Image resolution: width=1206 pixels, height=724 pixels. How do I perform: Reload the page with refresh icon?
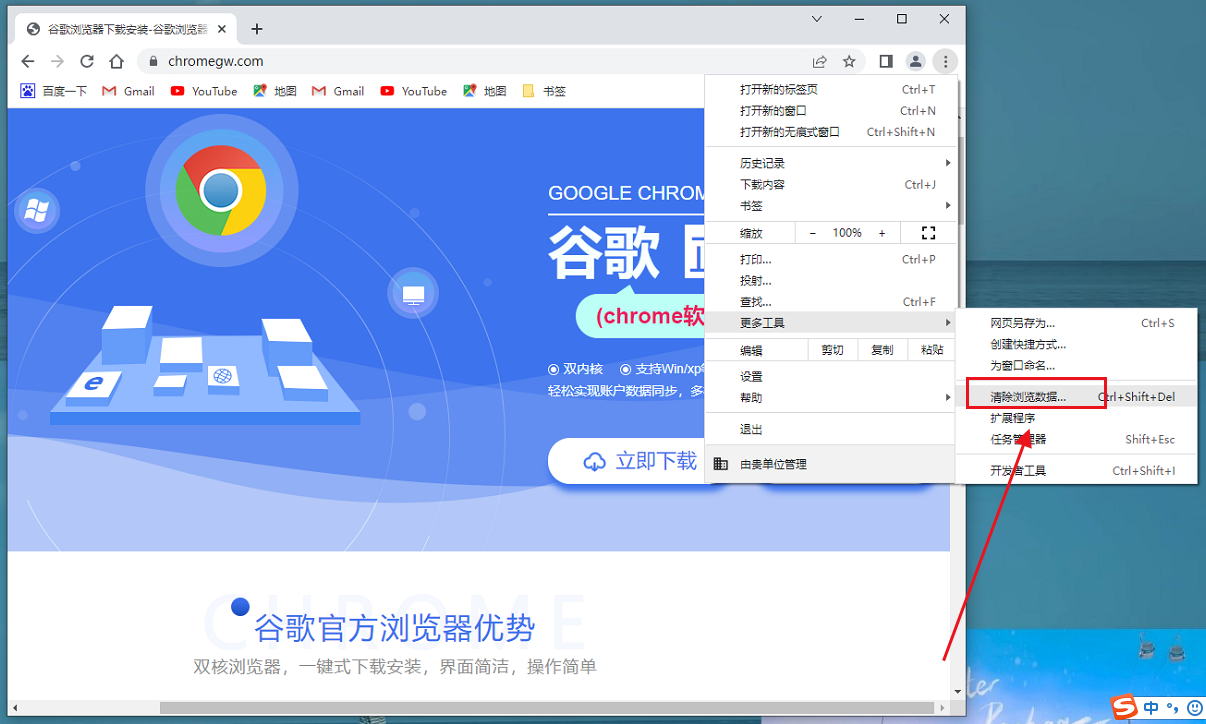(87, 61)
